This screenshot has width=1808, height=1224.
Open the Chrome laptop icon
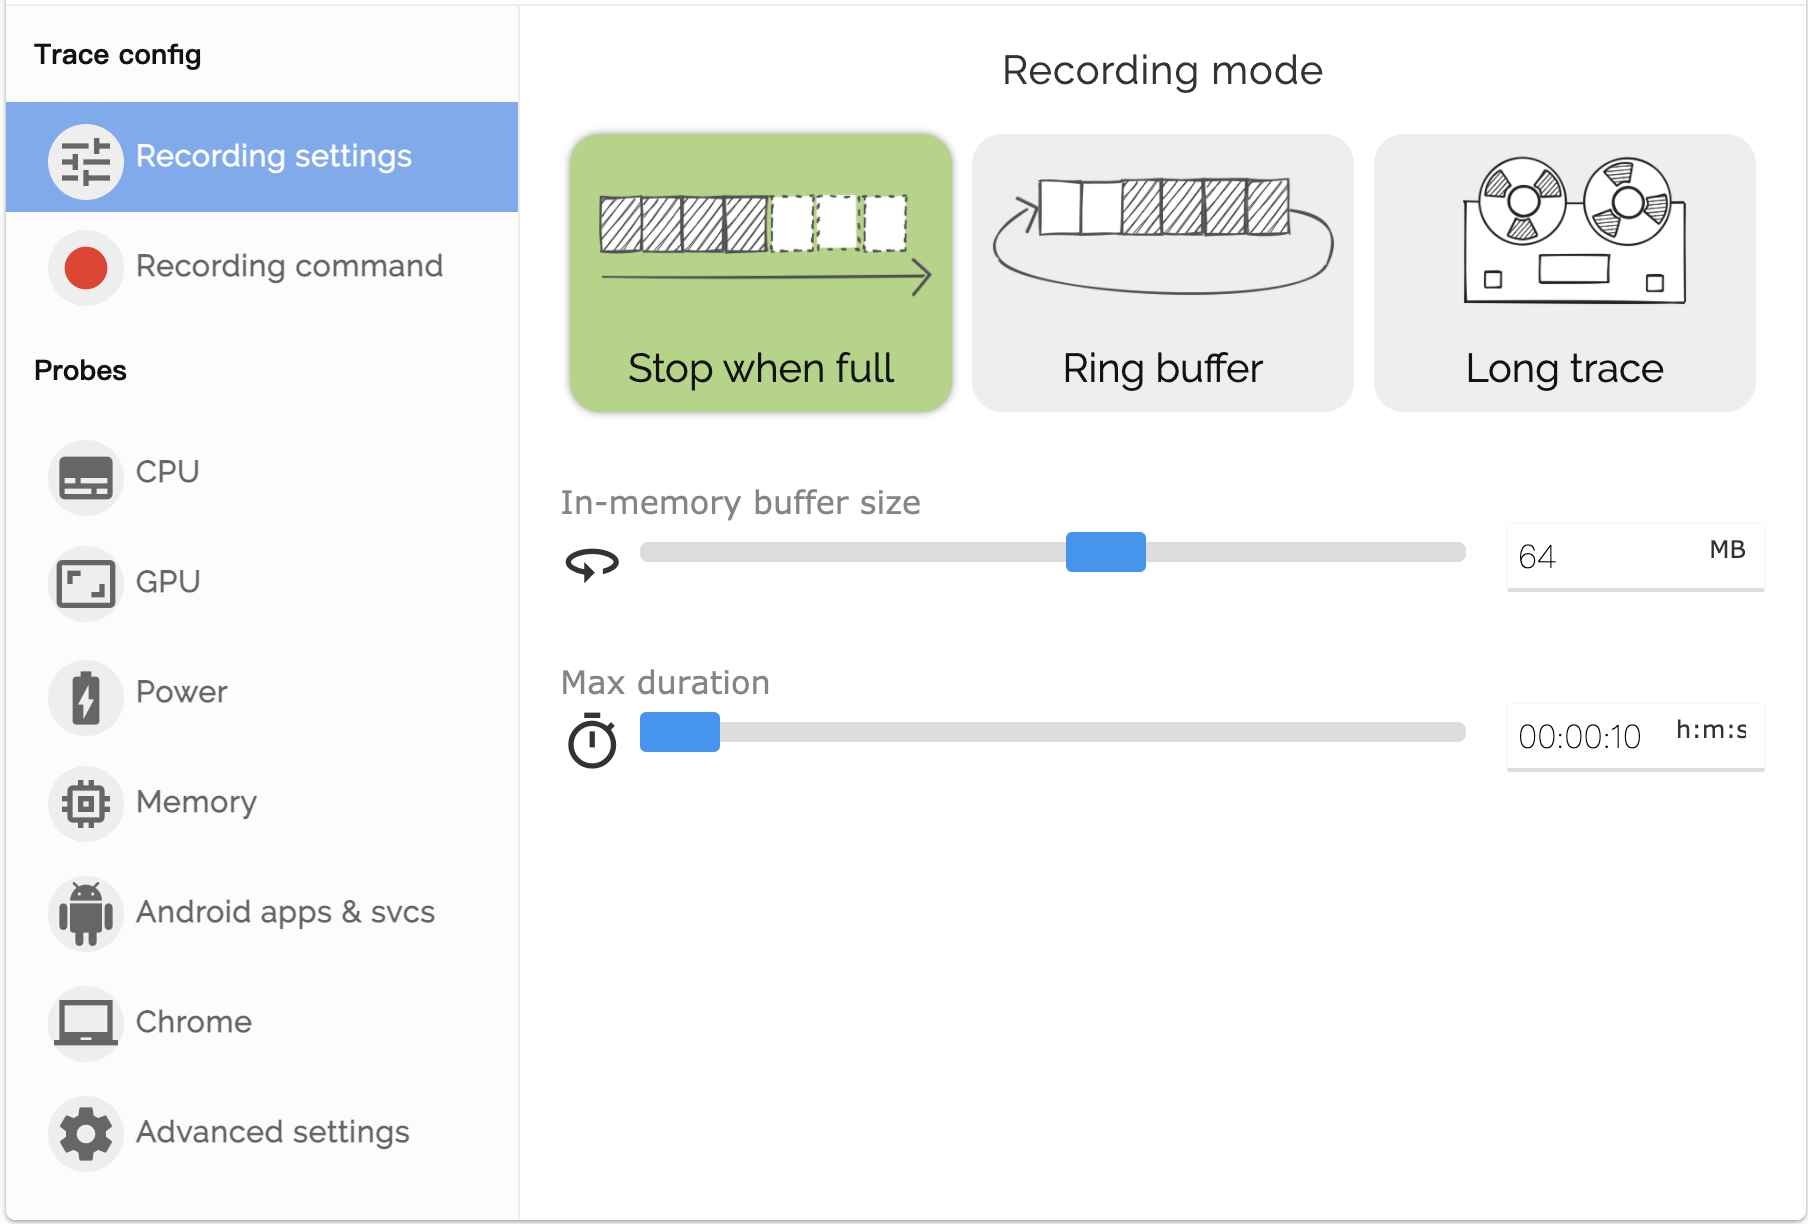[x=86, y=1023]
